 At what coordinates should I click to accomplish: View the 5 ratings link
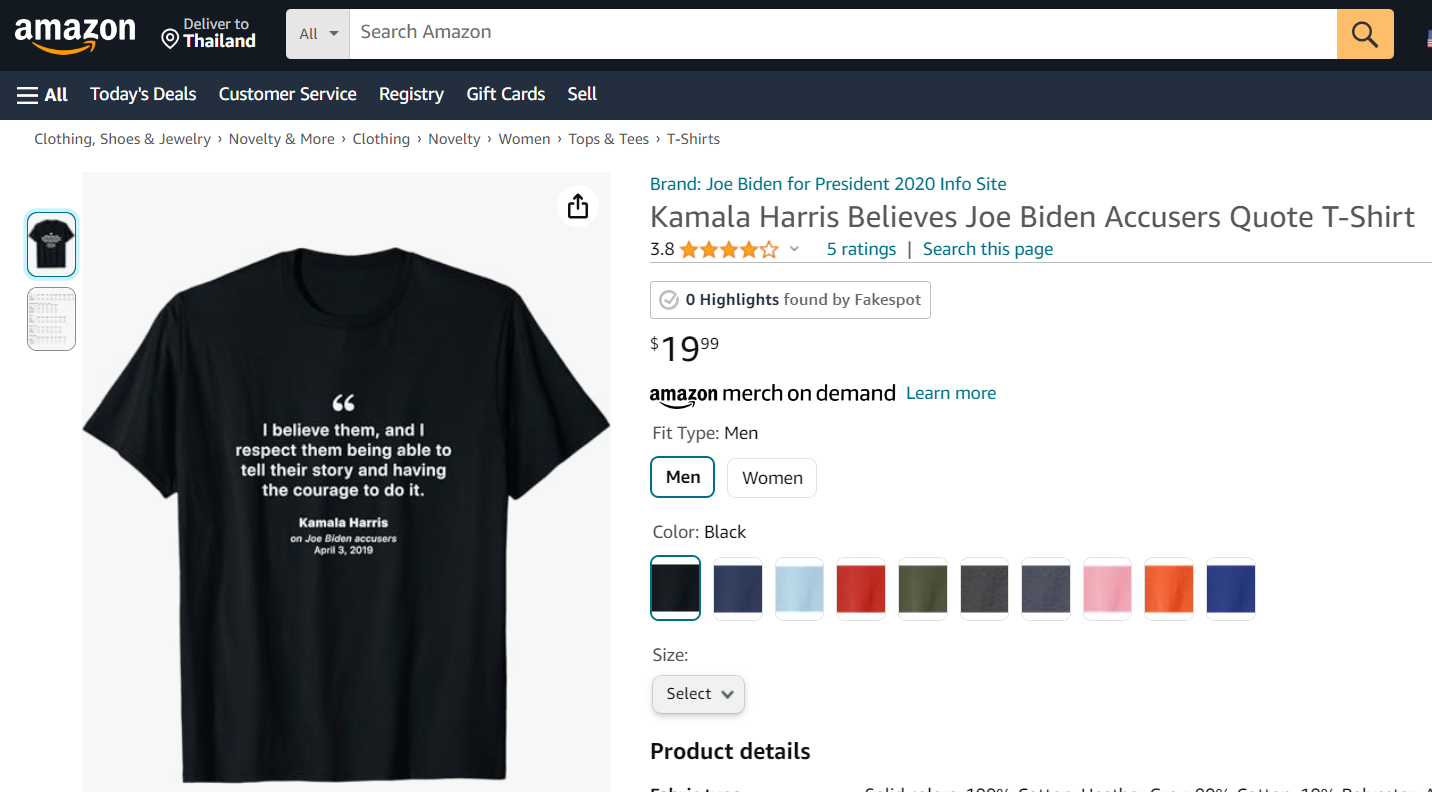click(860, 249)
